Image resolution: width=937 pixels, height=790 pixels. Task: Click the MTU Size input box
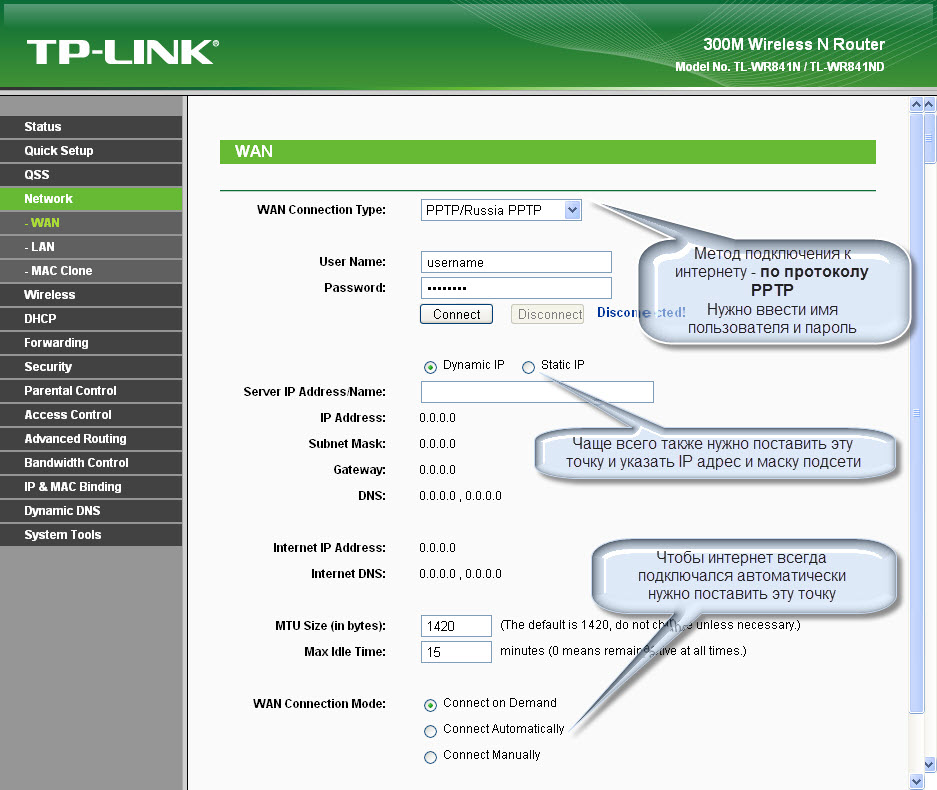(456, 626)
